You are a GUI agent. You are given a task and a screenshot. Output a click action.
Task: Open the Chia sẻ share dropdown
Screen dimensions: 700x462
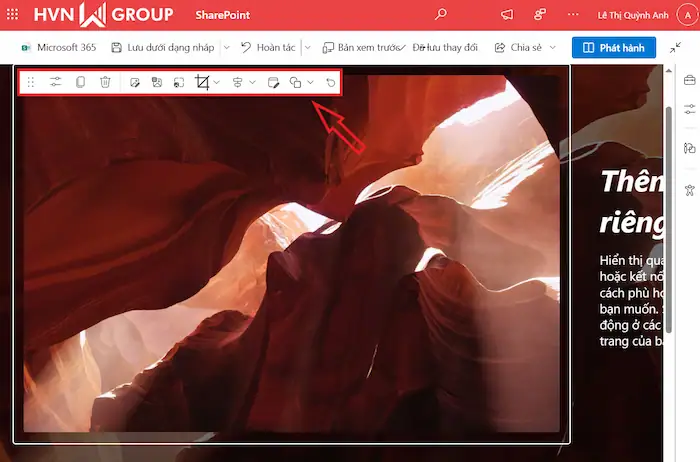526,47
